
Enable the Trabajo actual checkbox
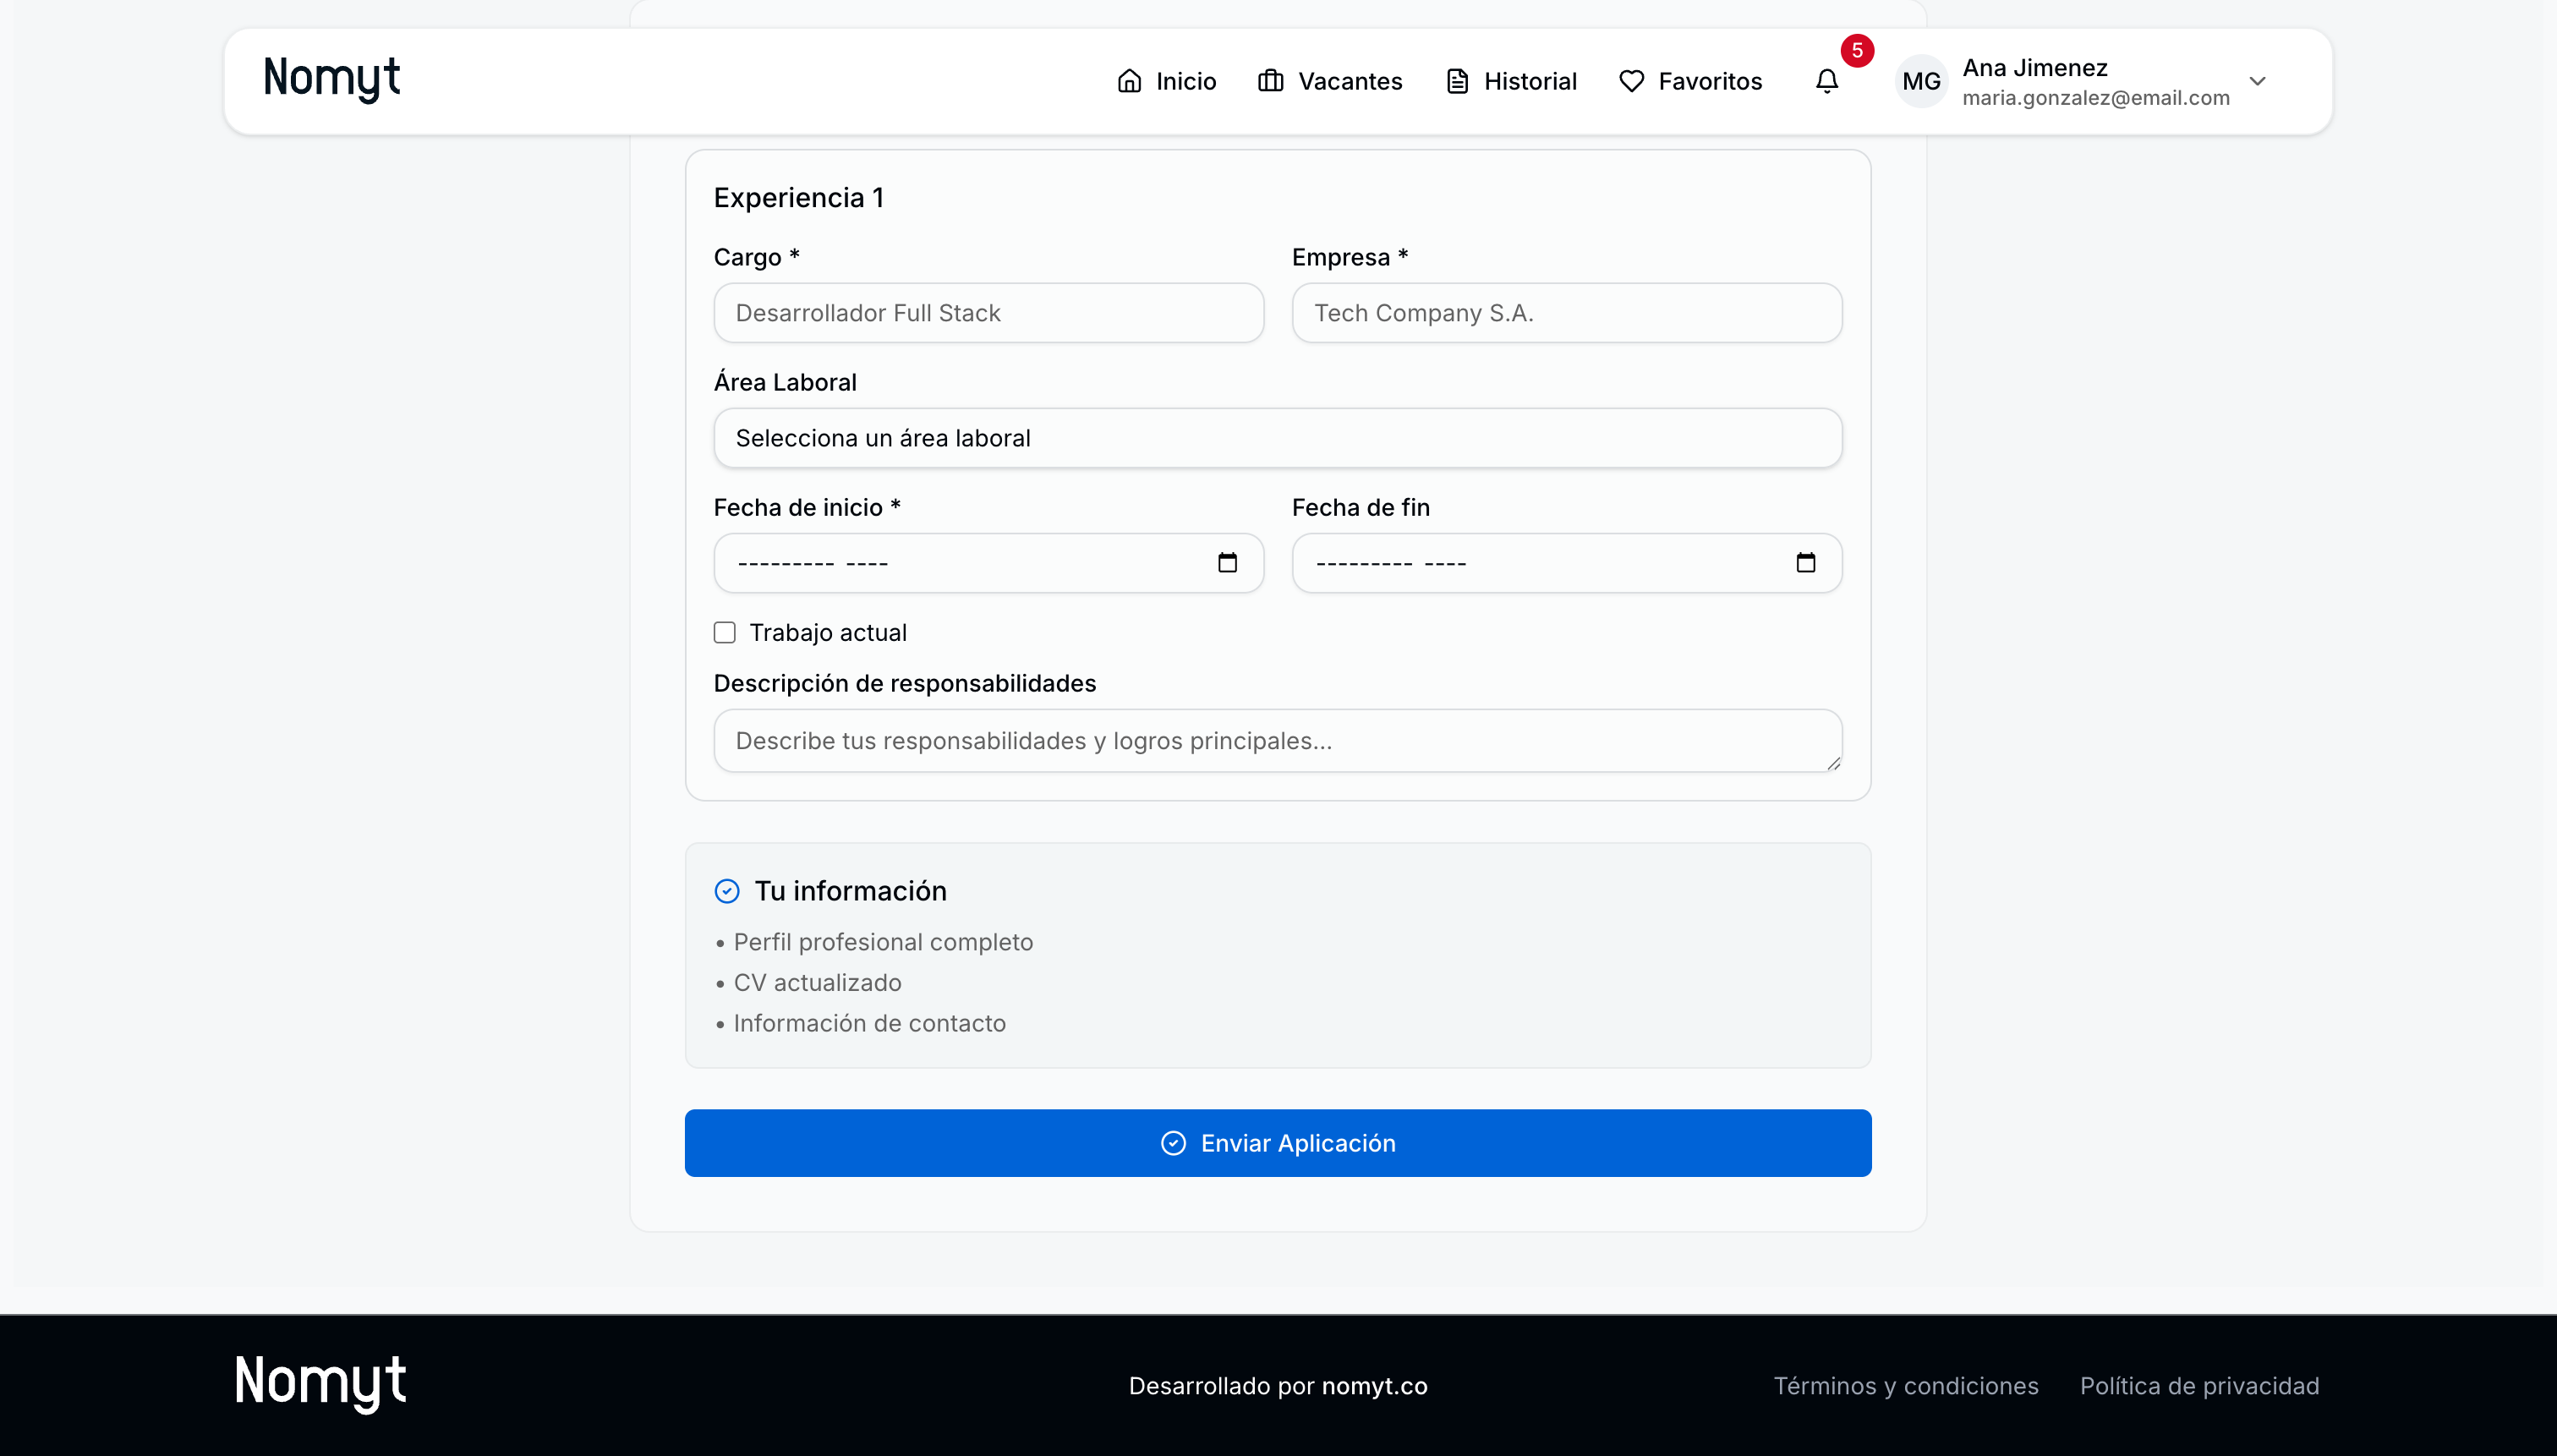pos(725,632)
